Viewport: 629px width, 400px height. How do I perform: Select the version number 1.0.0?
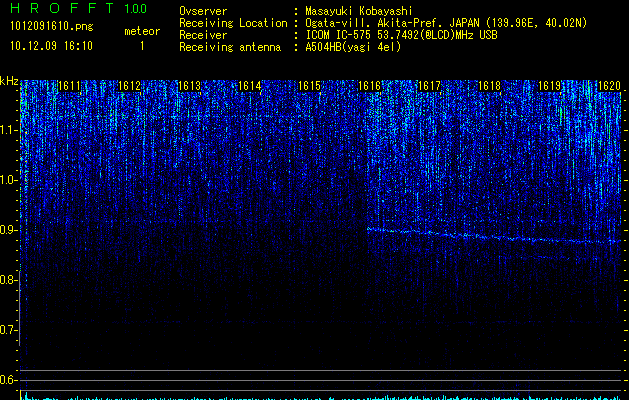[136, 9]
